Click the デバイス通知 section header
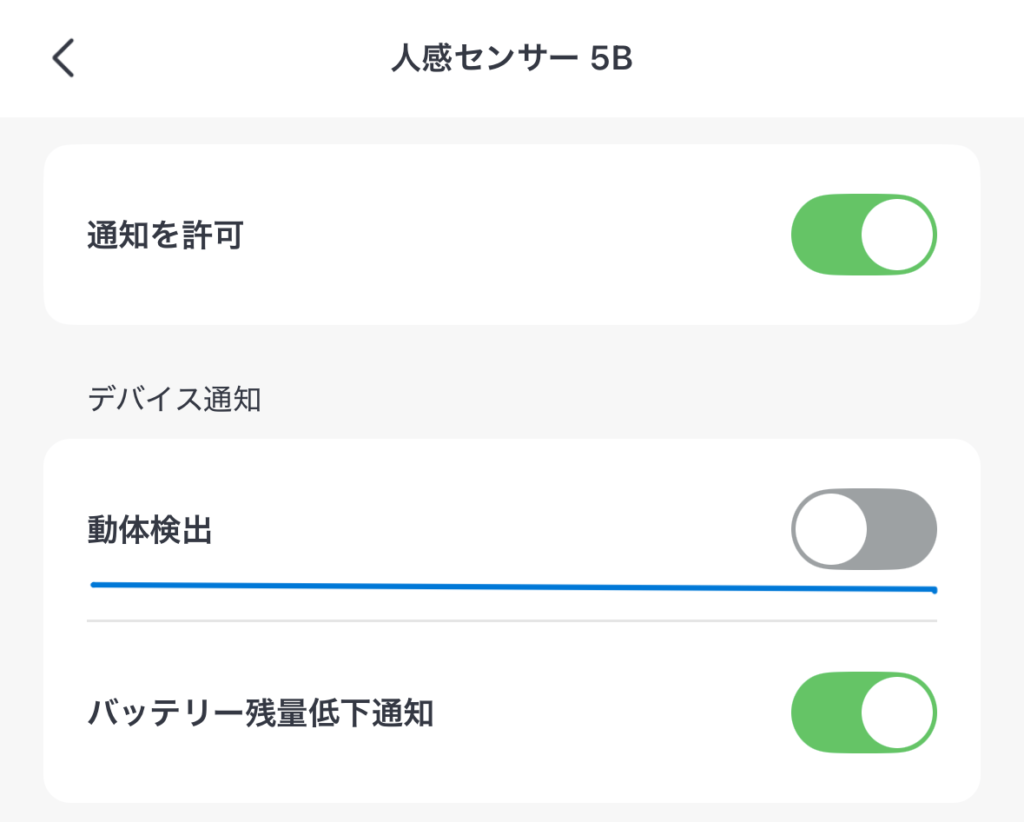Screen dimensions: 1024x822 [174, 399]
